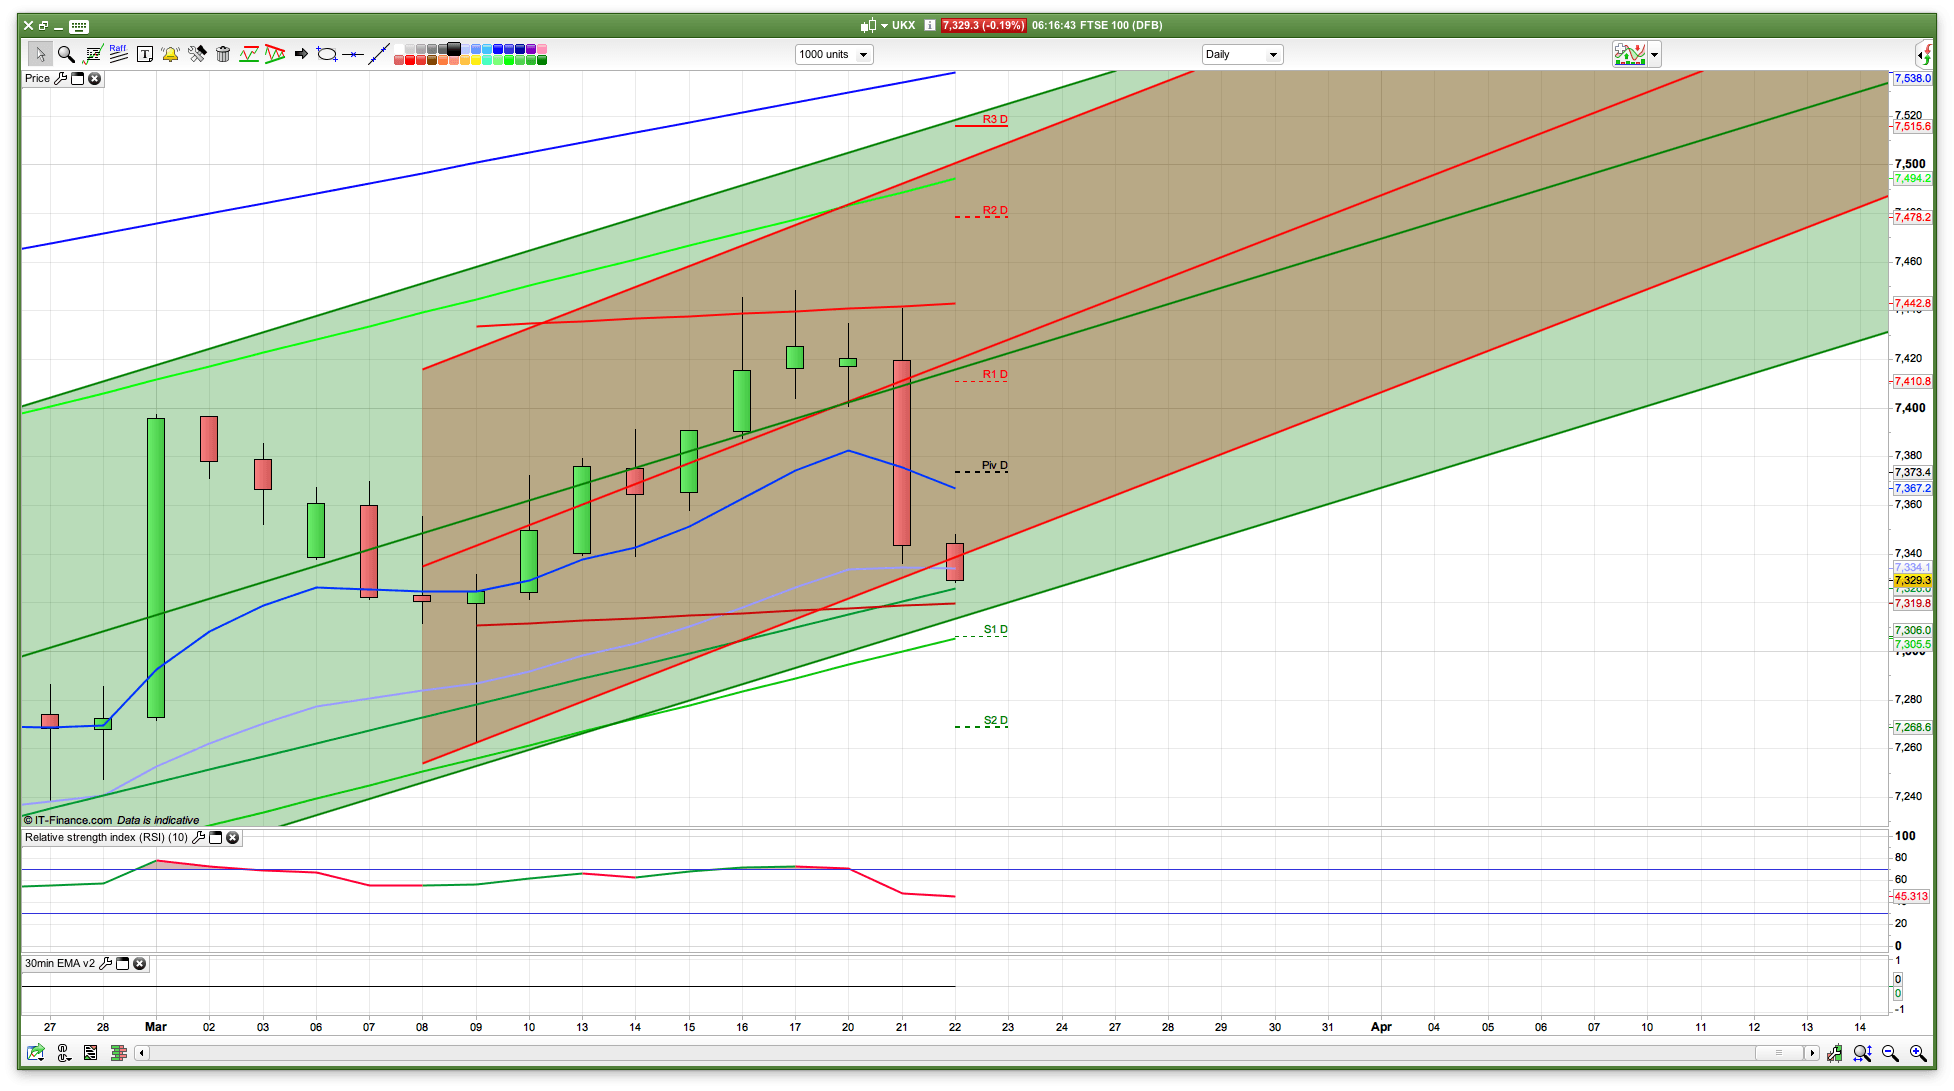Pick the bright red color swatch
Image resolution: width=1954 pixels, height=1091 pixels.
pyautogui.click(x=410, y=61)
